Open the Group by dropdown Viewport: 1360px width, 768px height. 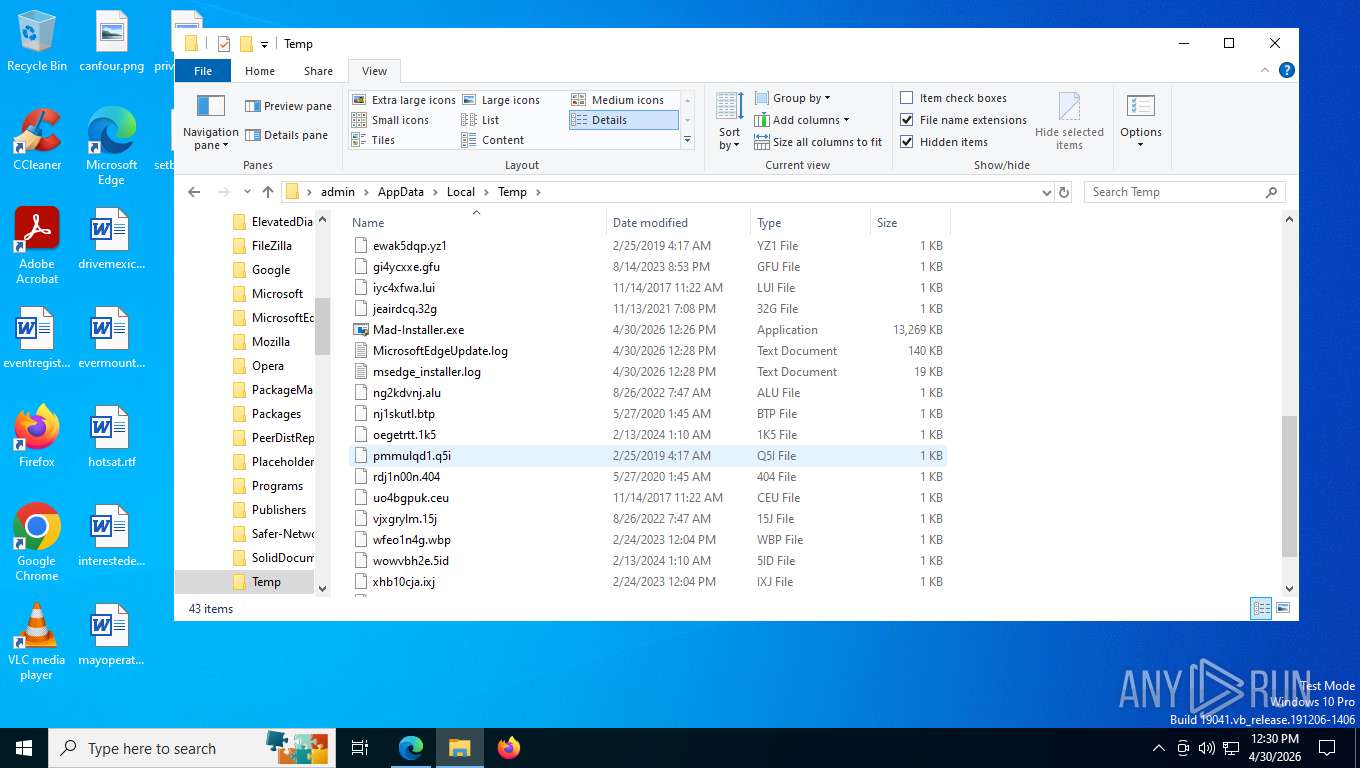[x=791, y=98]
